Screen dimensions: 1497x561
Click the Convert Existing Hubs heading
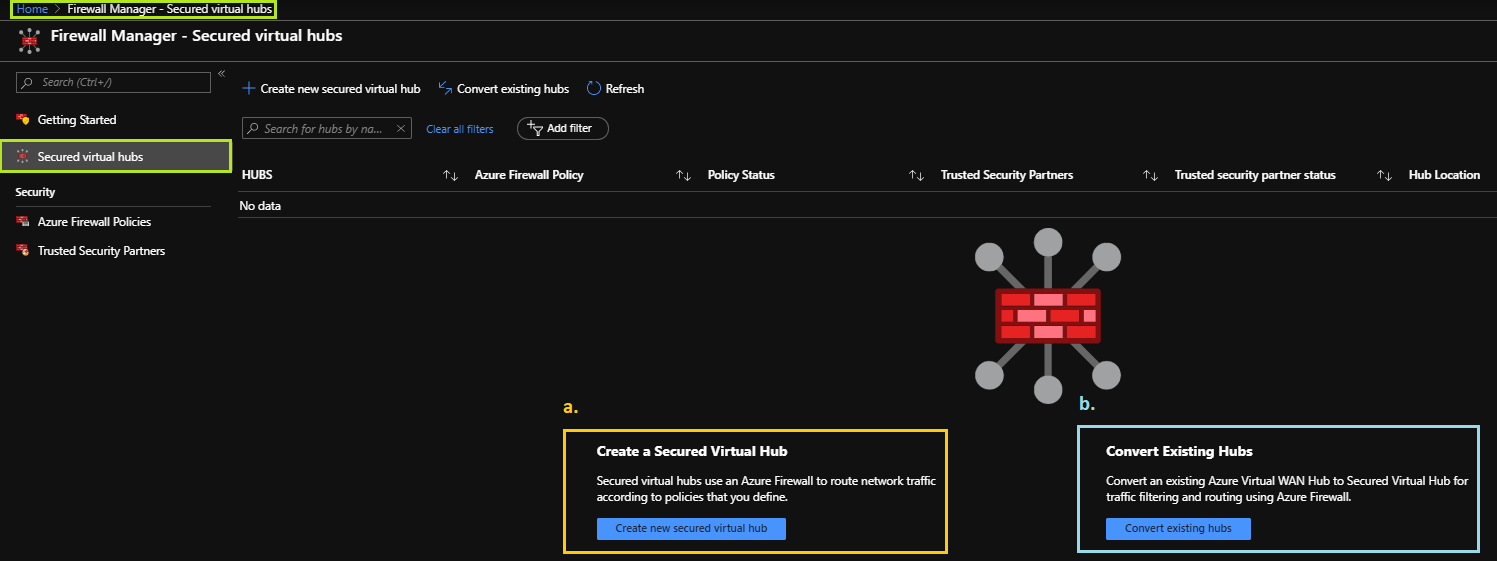point(1179,452)
